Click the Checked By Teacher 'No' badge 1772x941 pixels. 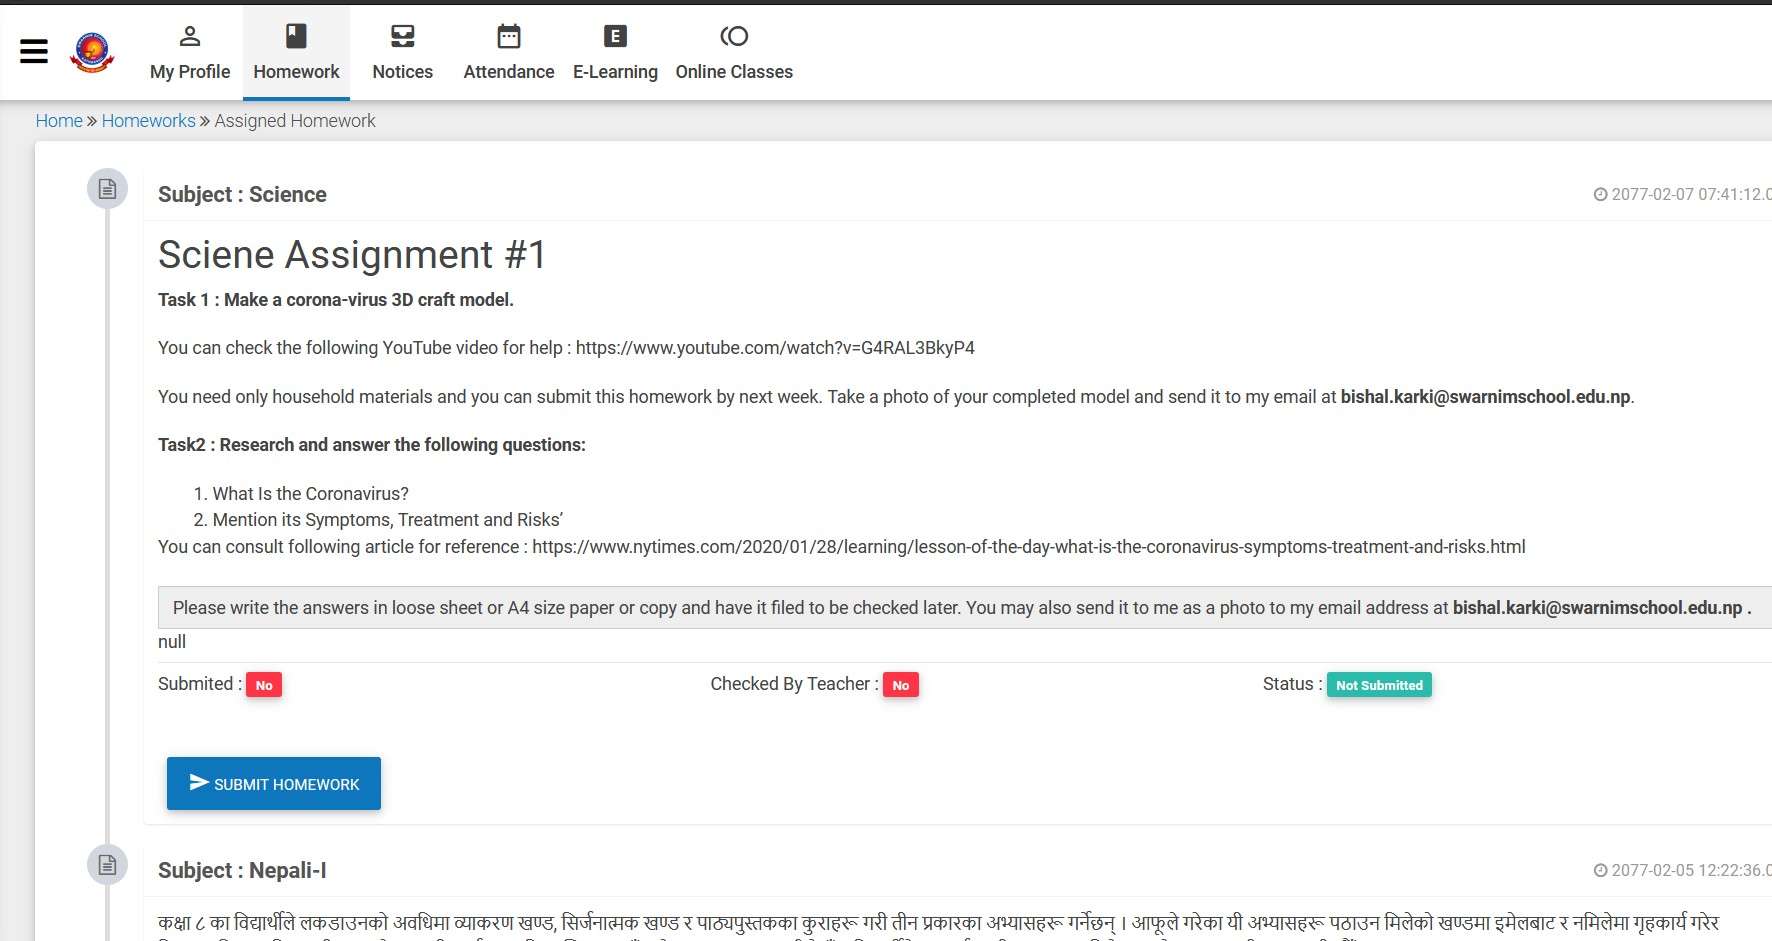pos(900,685)
